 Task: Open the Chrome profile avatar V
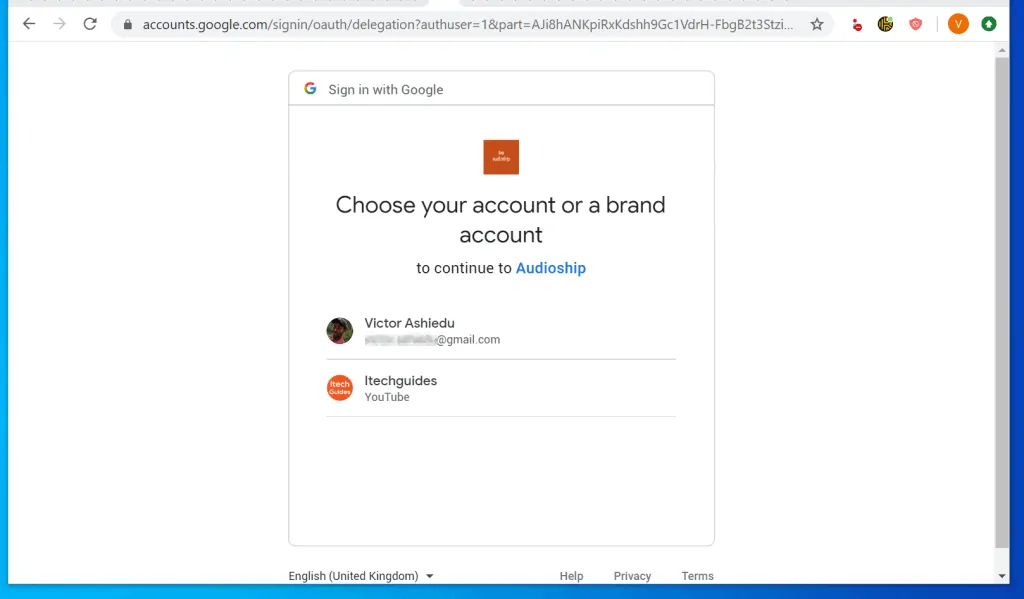958,24
